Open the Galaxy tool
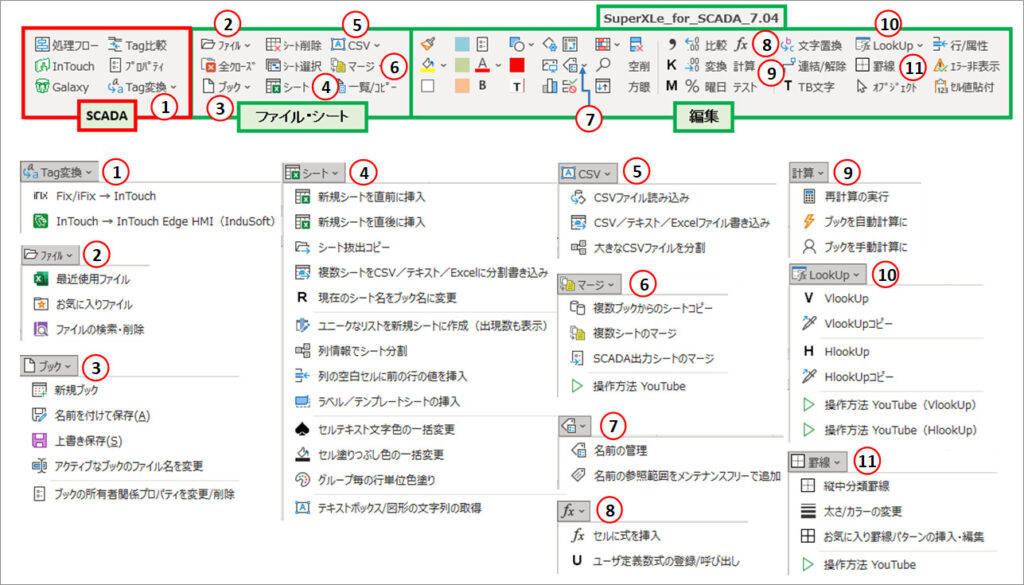The width and height of the screenshot is (1024, 585). (x=62, y=86)
